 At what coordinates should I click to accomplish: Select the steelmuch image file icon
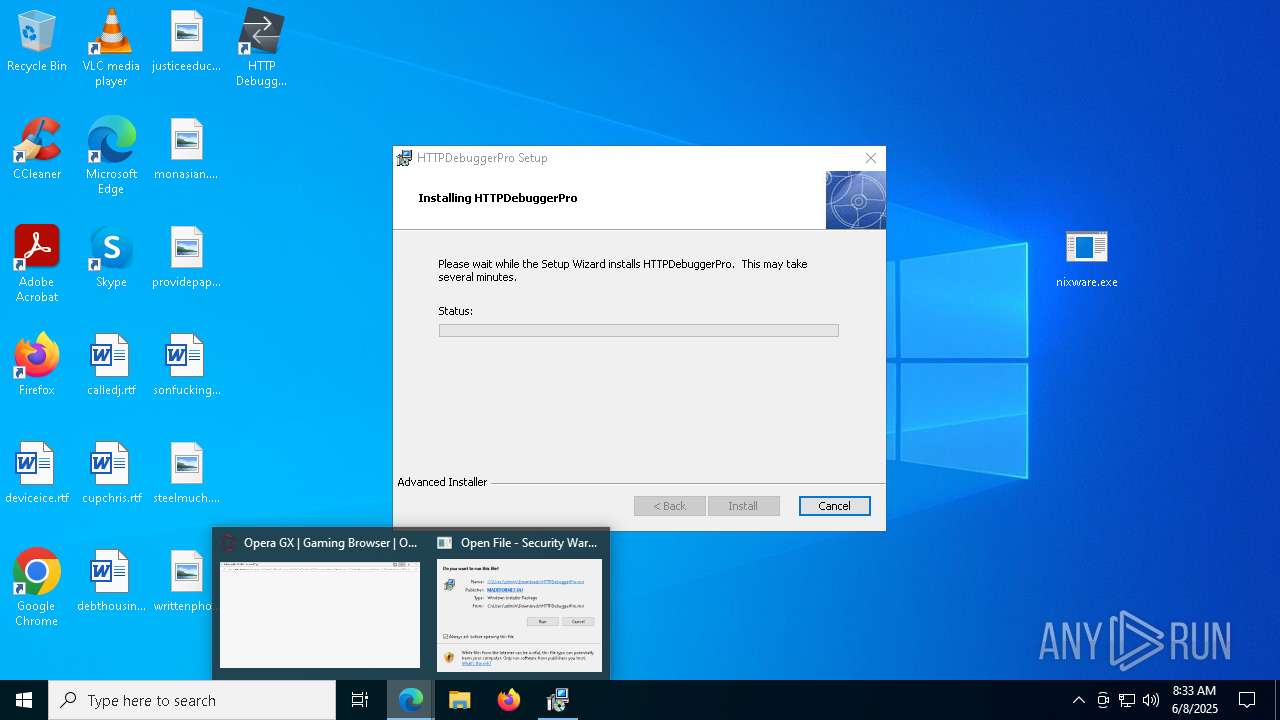[186, 474]
